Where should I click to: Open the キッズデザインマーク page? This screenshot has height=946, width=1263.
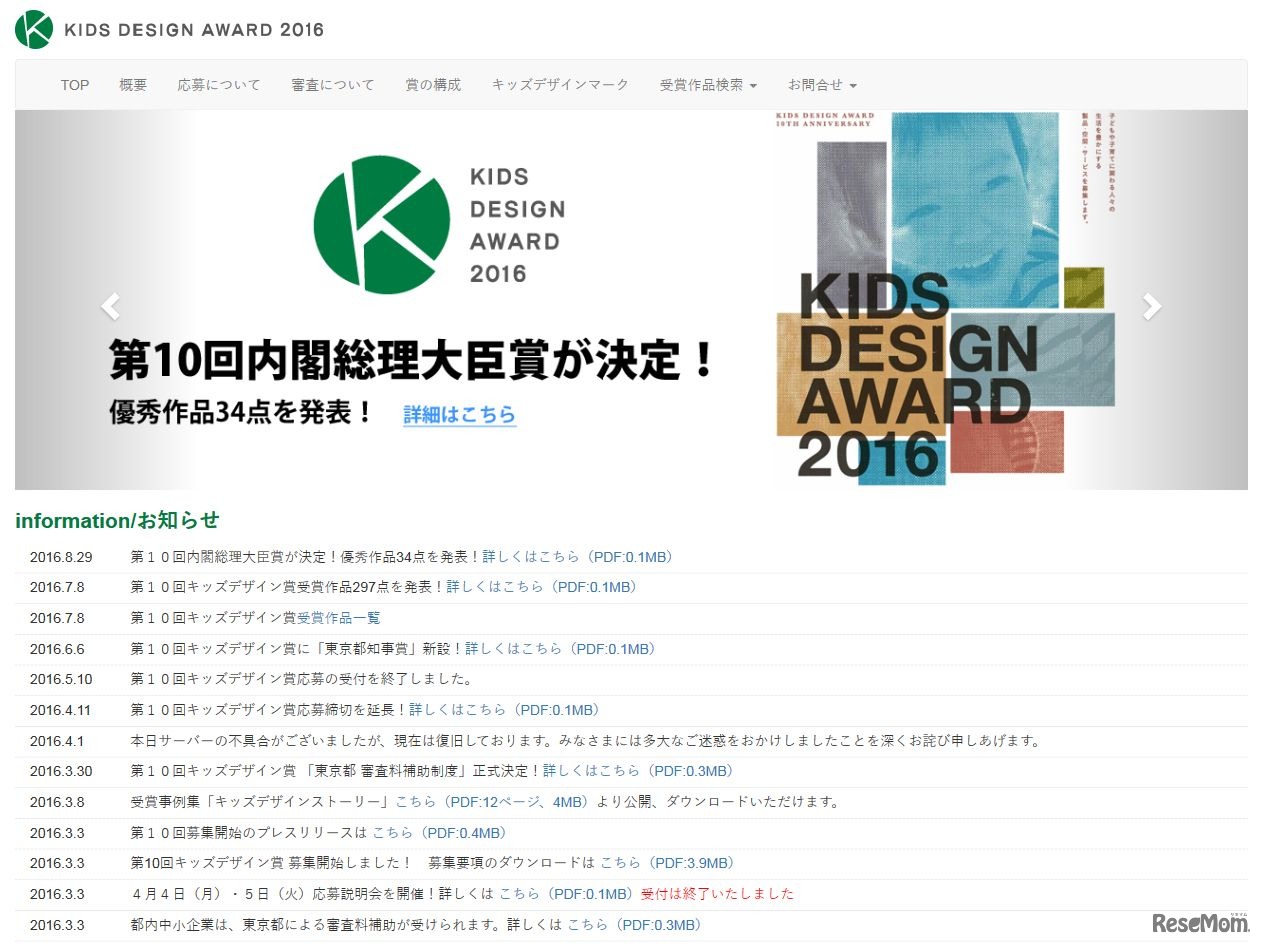click(561, 85)
